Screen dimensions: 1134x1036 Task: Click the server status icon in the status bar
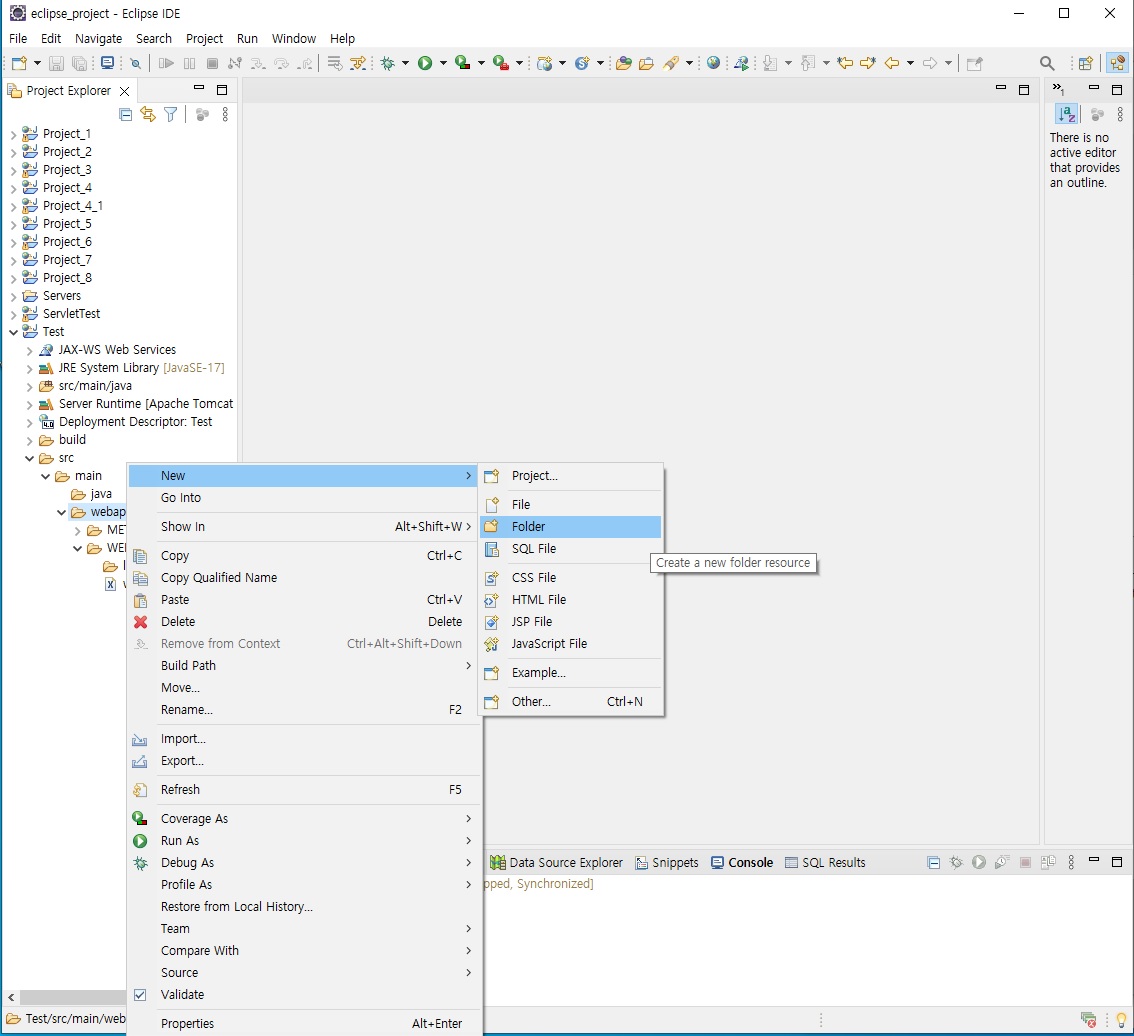[x=1088, y=1020]
